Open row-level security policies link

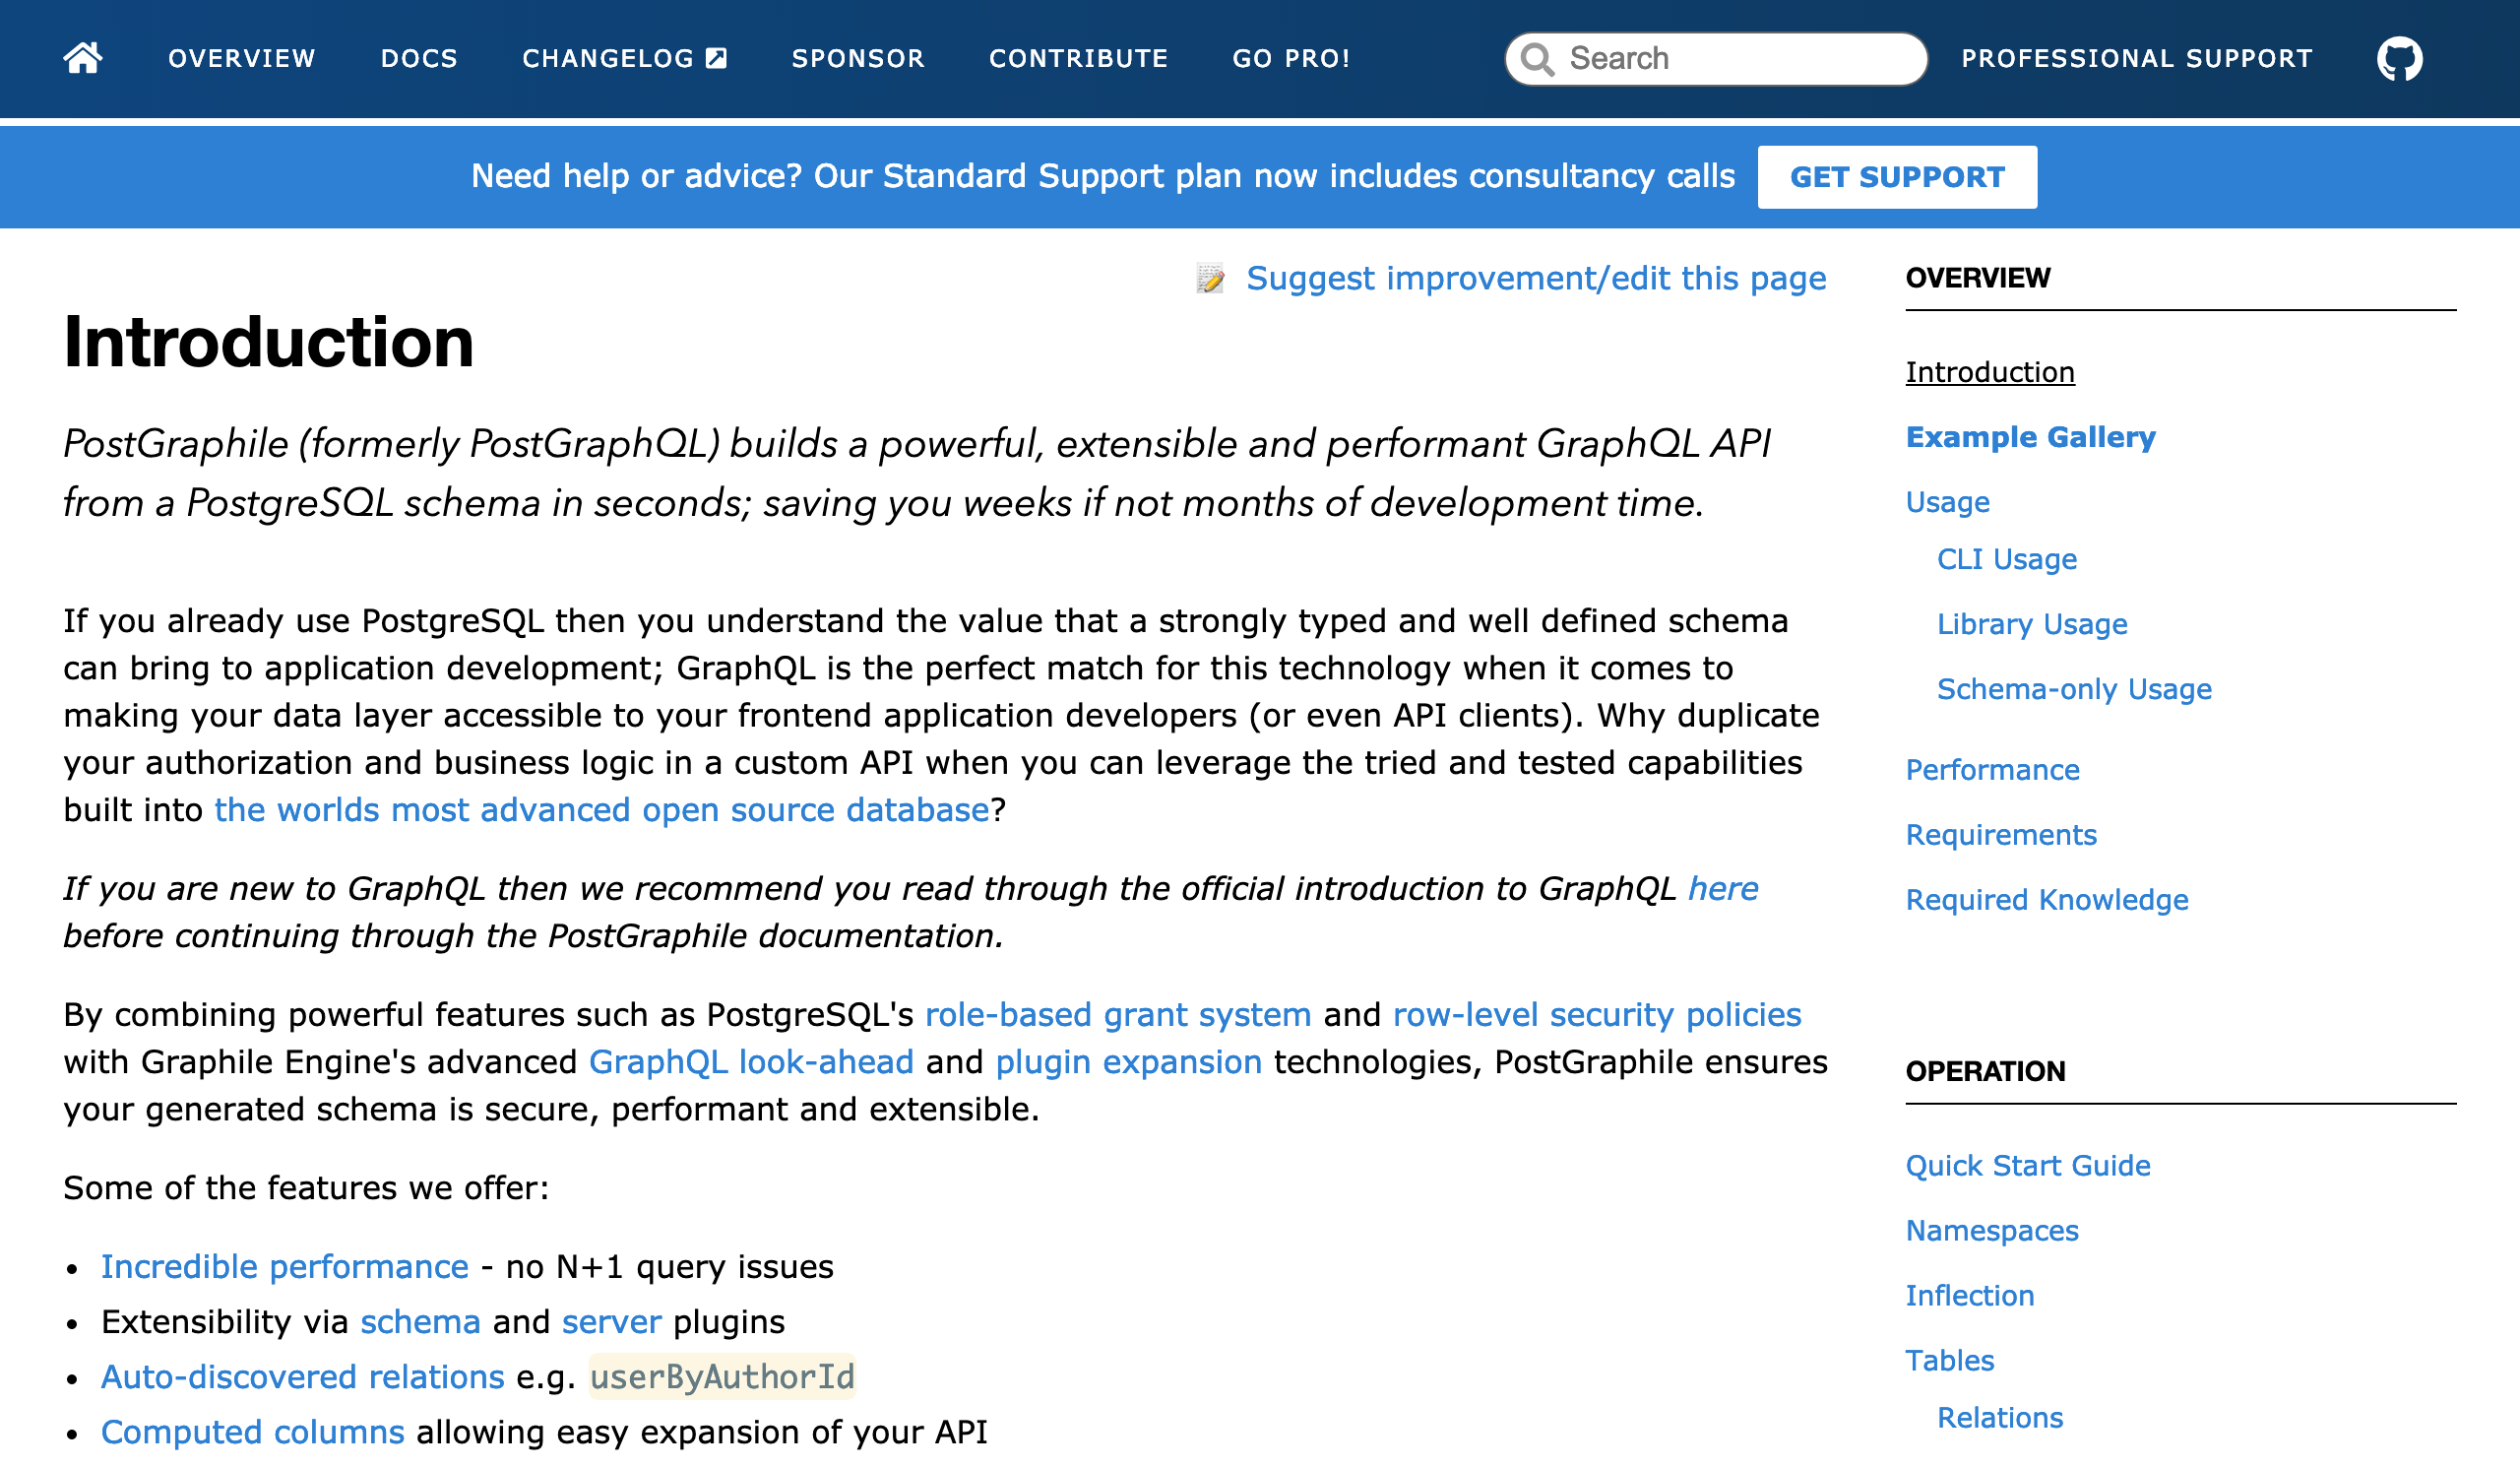(x=1597, y=1015)
